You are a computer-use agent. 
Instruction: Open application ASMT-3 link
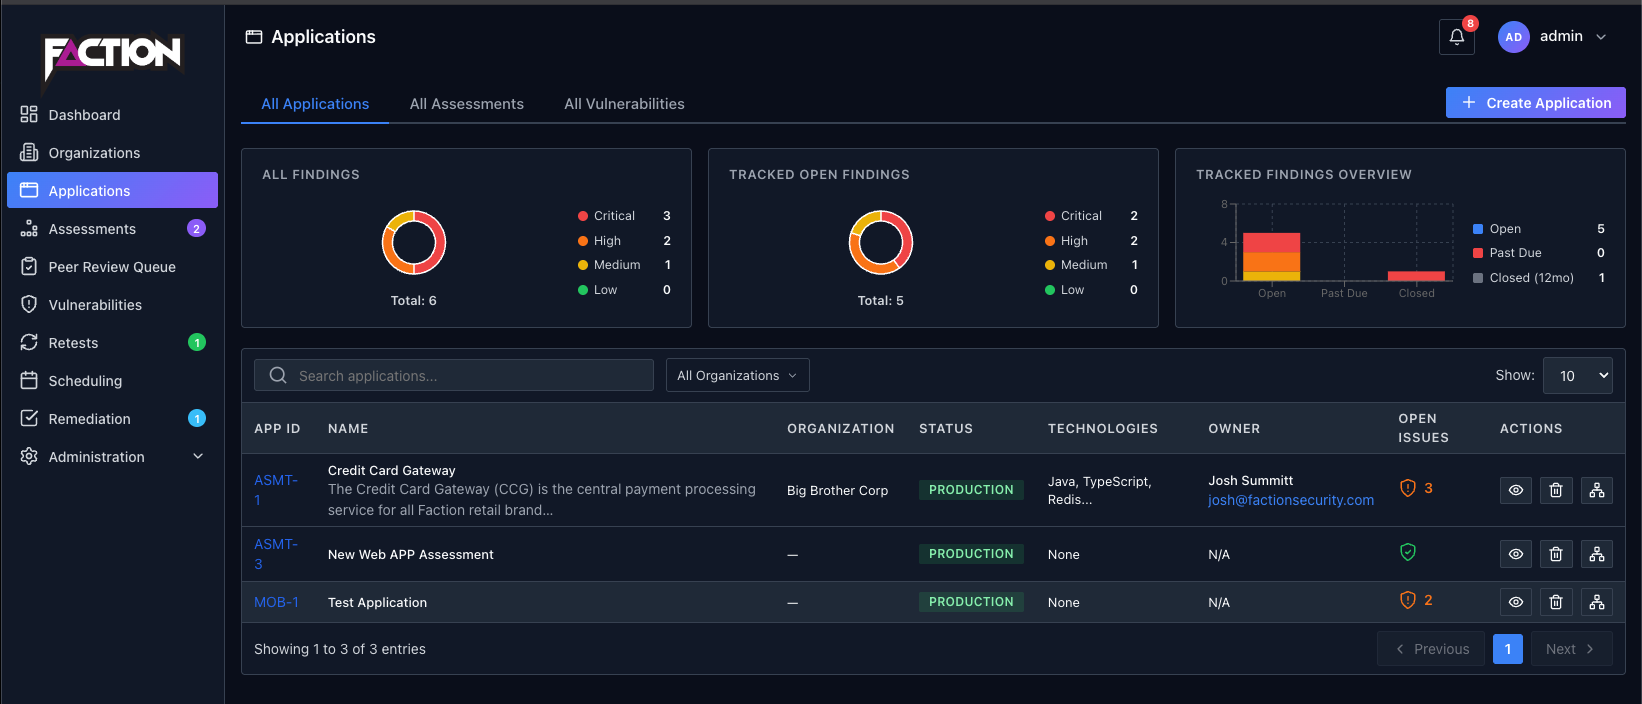click(276, 554)
